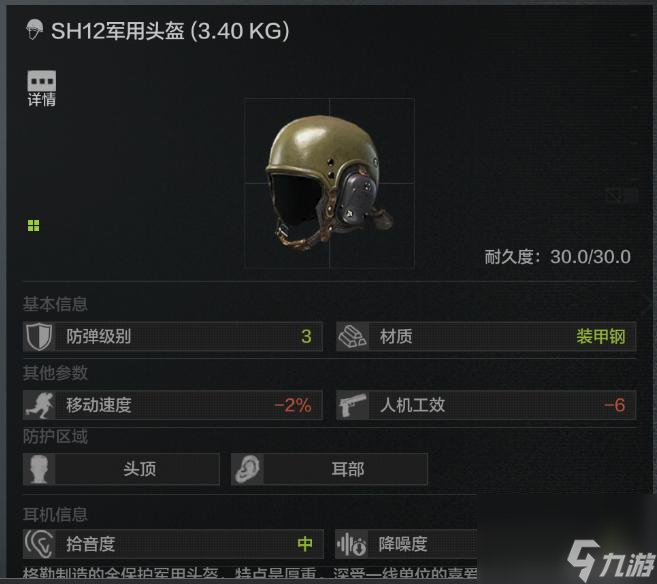Click the ear icon for 耳部
This screenshot has width=657, height=584.
247,469
